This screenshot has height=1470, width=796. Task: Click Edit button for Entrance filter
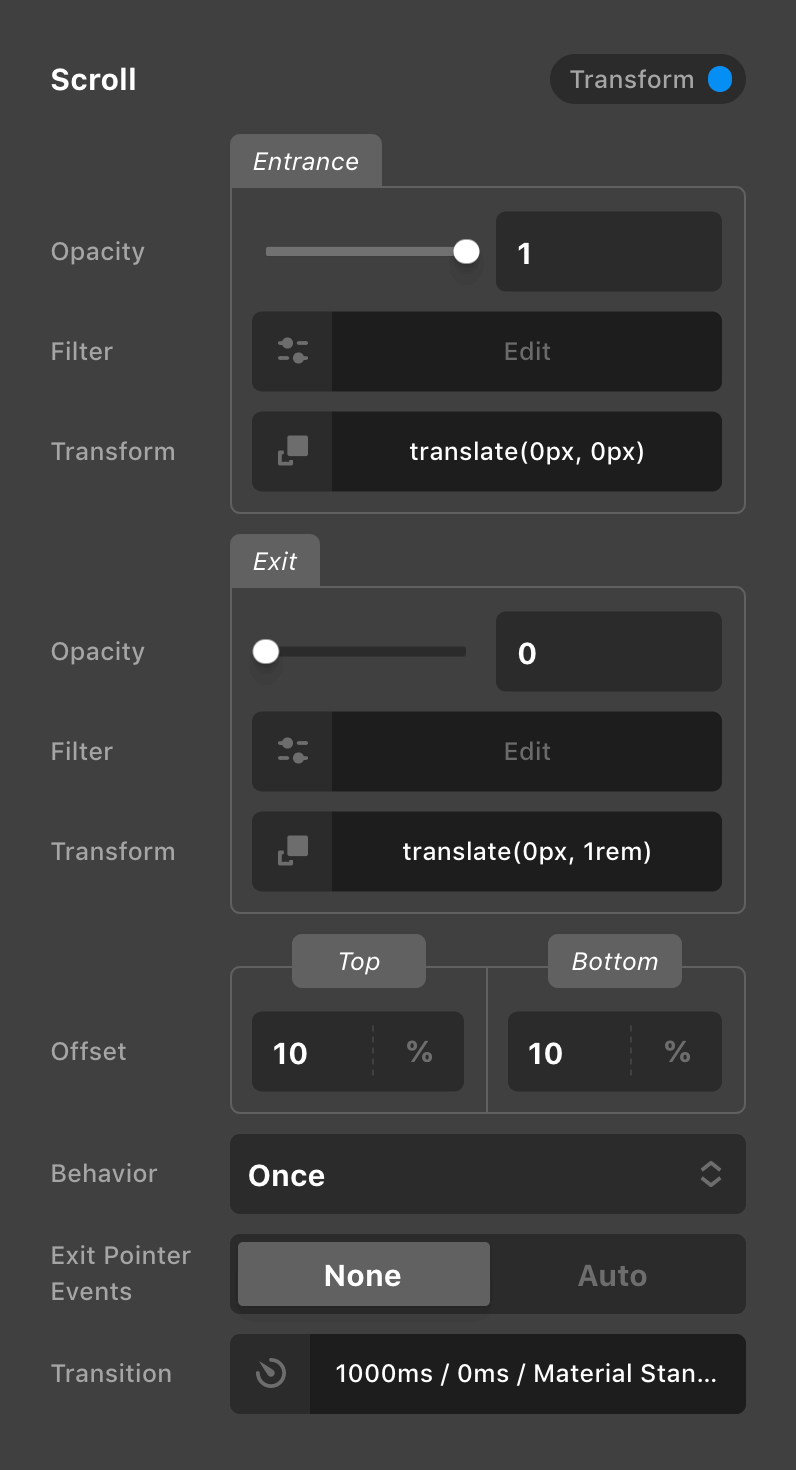click(527, 351)
